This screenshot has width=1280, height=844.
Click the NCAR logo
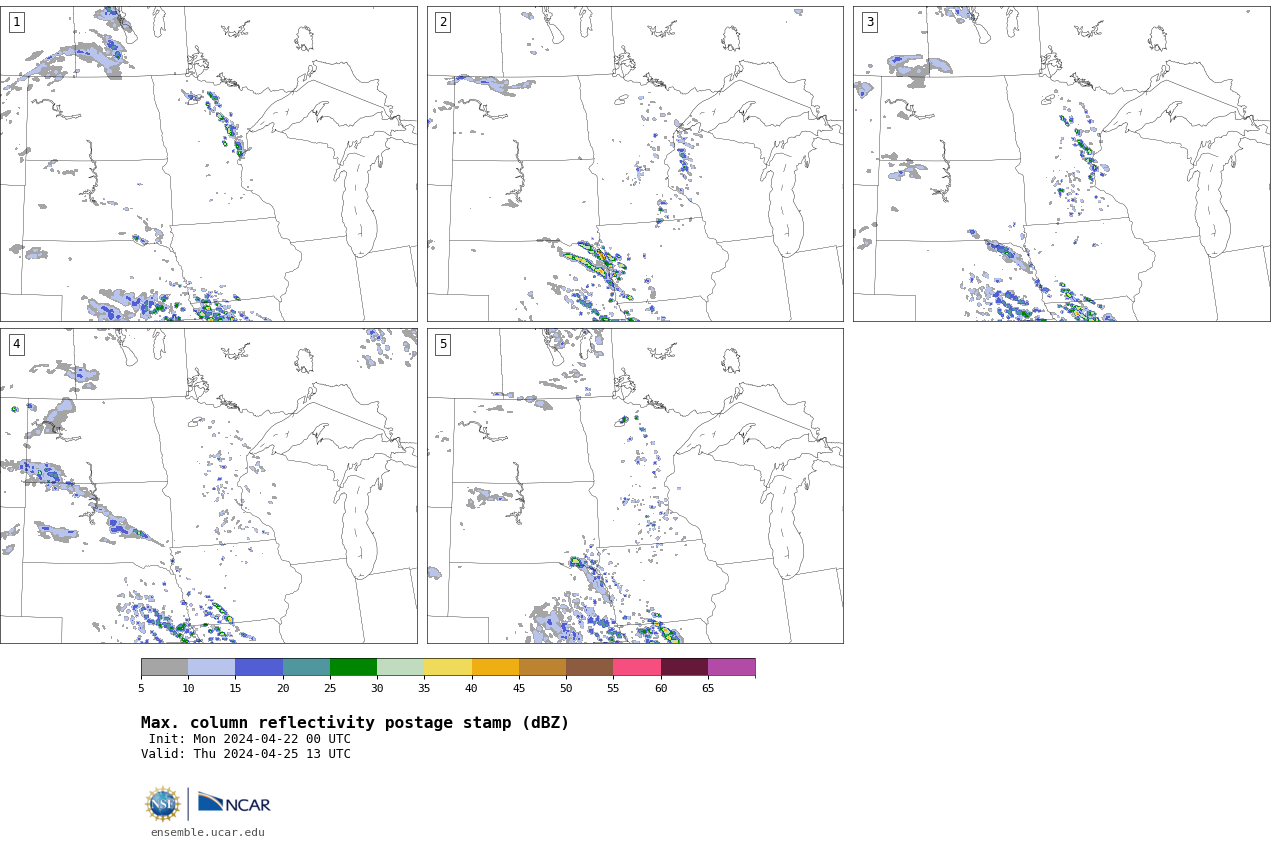click(x=234, y=803)
